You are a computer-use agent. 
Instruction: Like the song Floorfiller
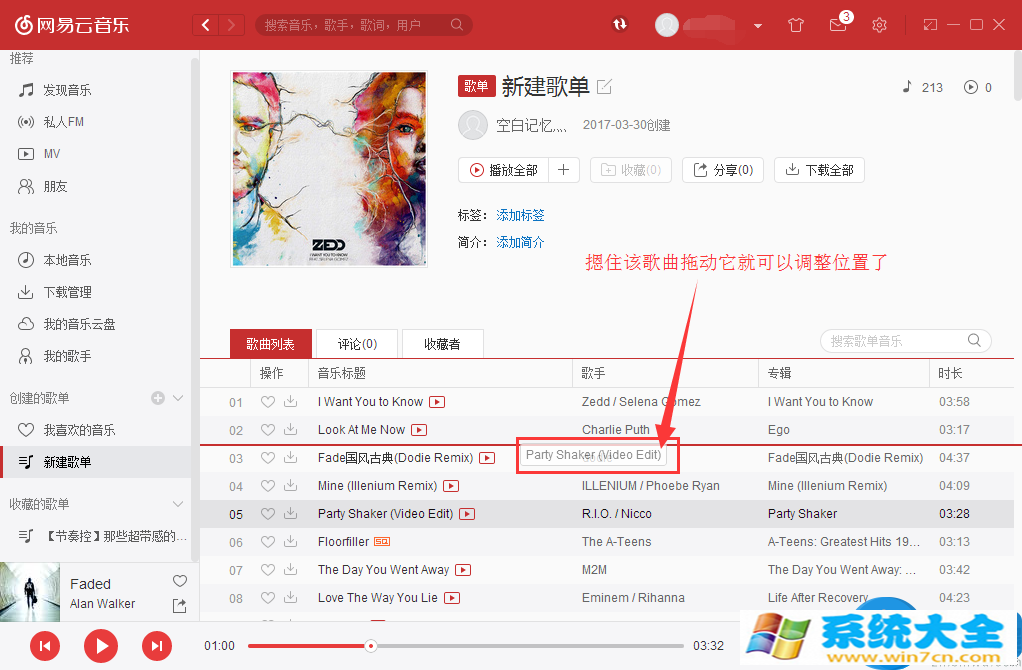pyautogui.click(x=268, y=542)
